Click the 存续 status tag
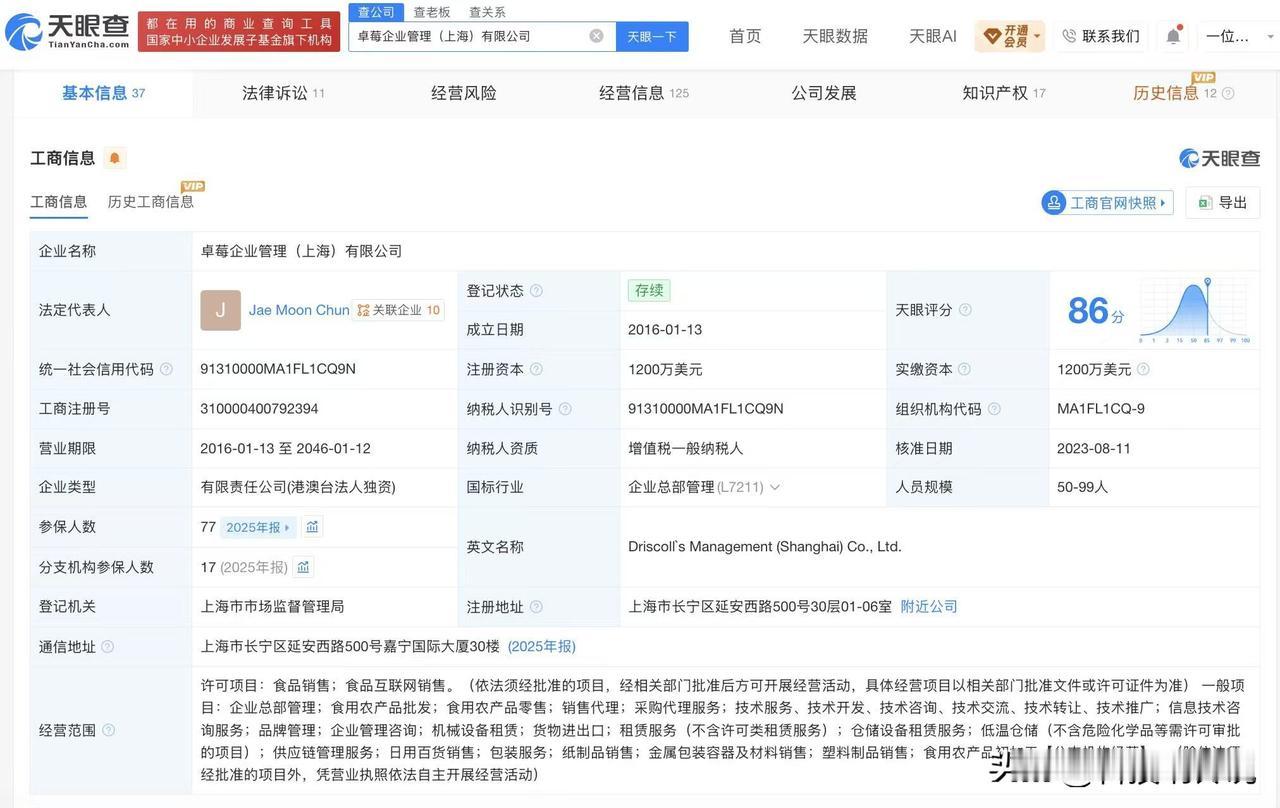The height and width of the screenshot is (808, 1280). pos(649,290)
